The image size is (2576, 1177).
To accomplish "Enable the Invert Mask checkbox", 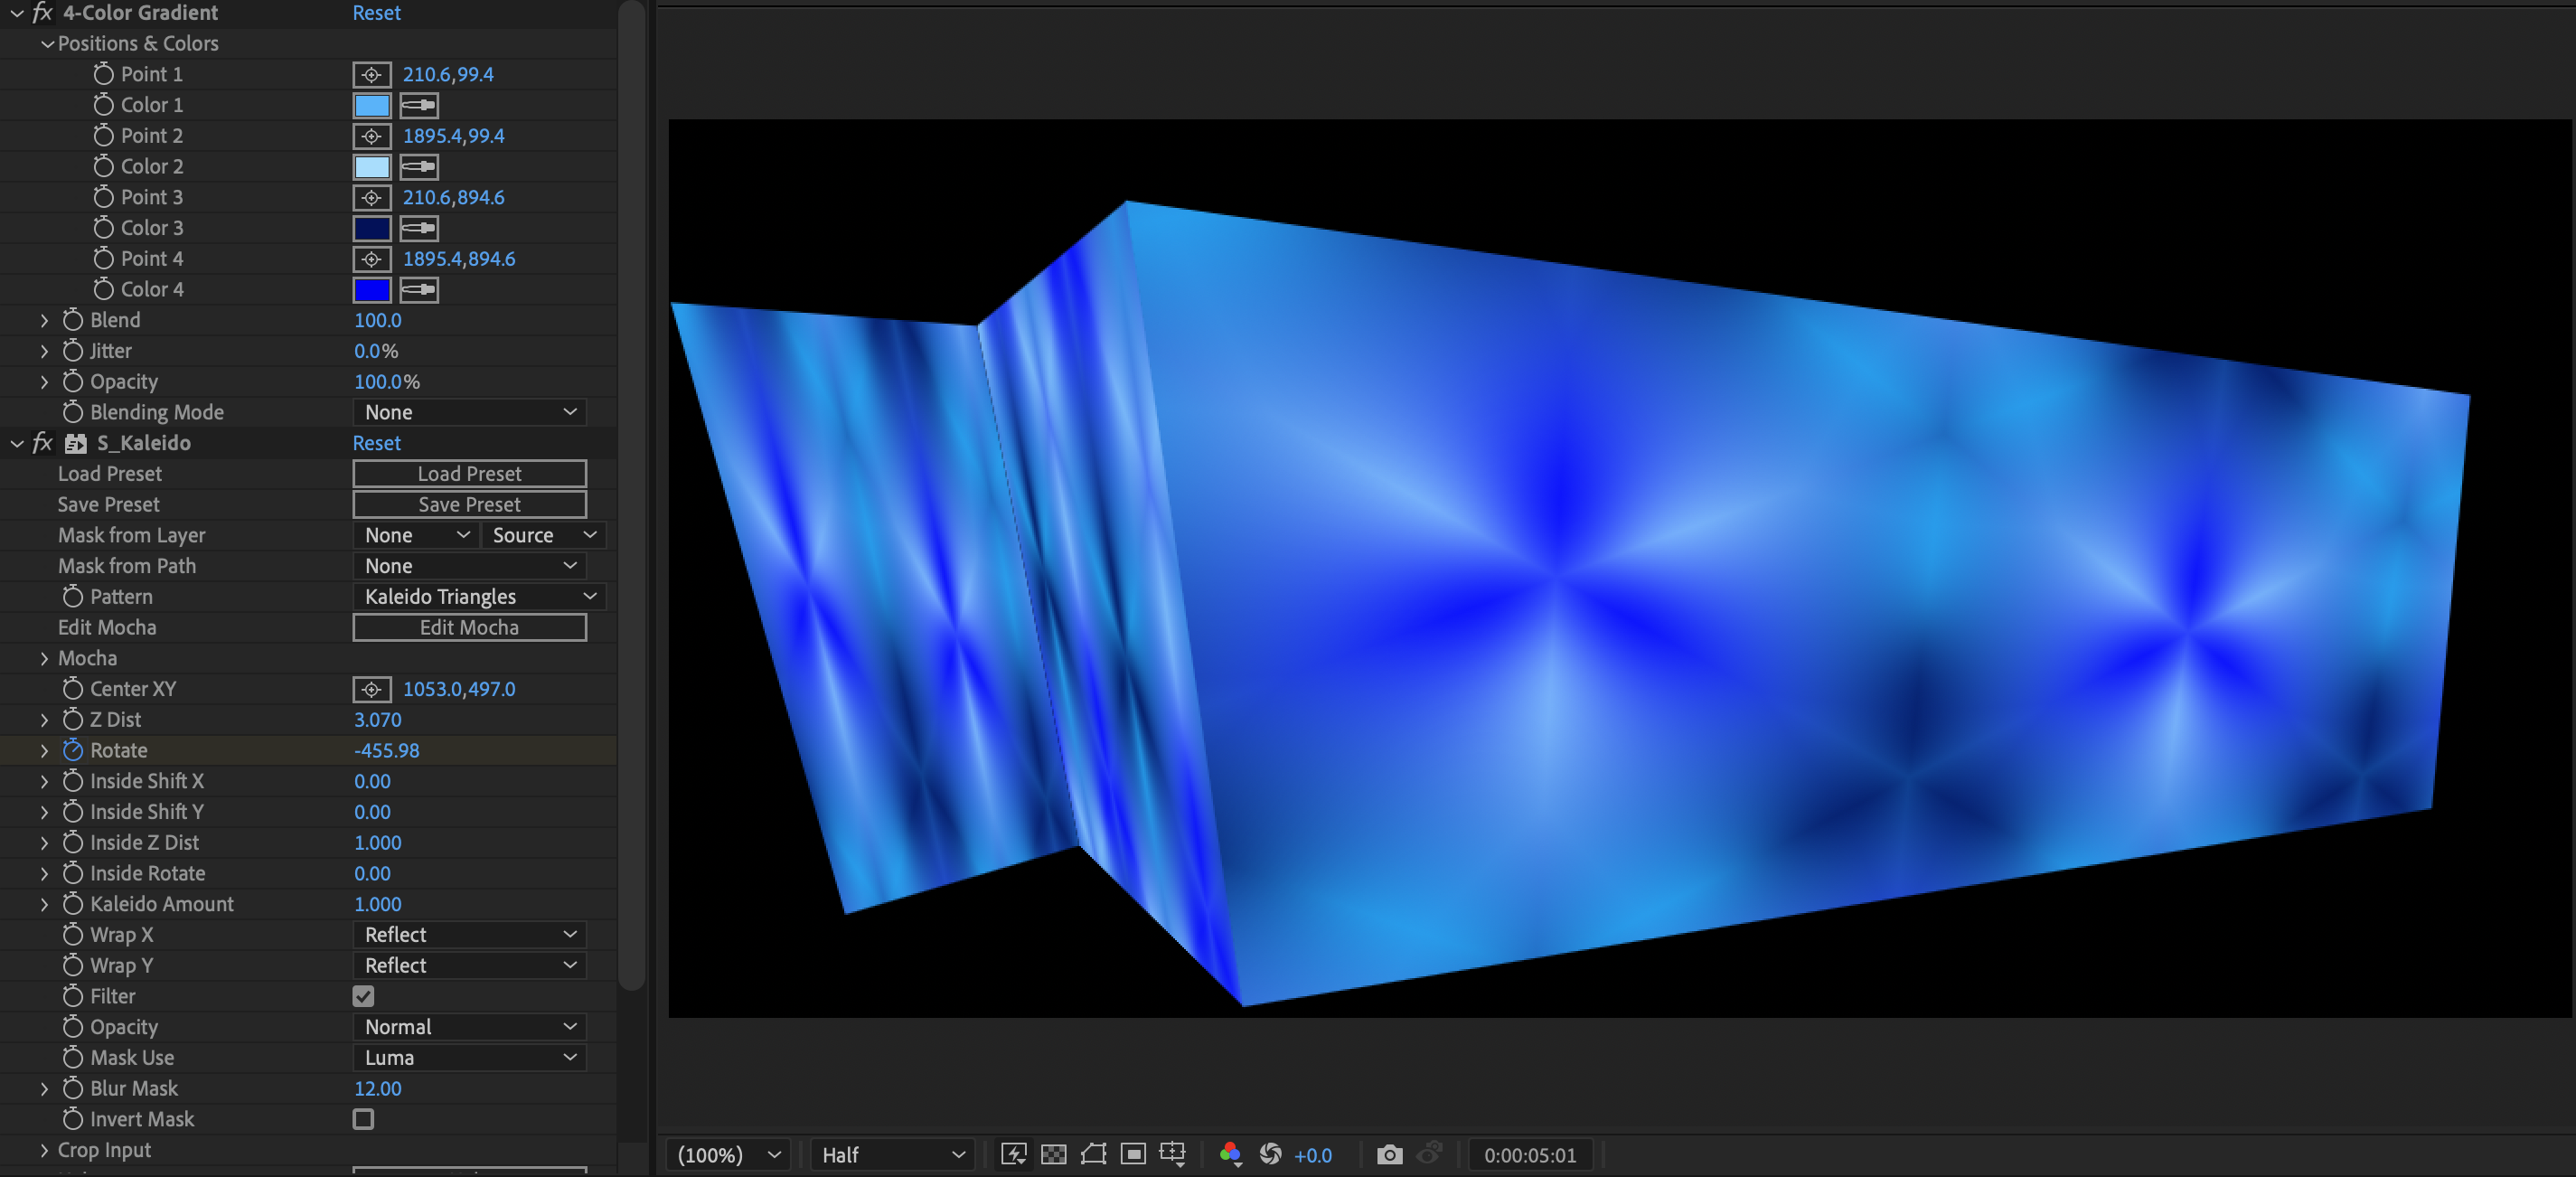I will 362,1120.
